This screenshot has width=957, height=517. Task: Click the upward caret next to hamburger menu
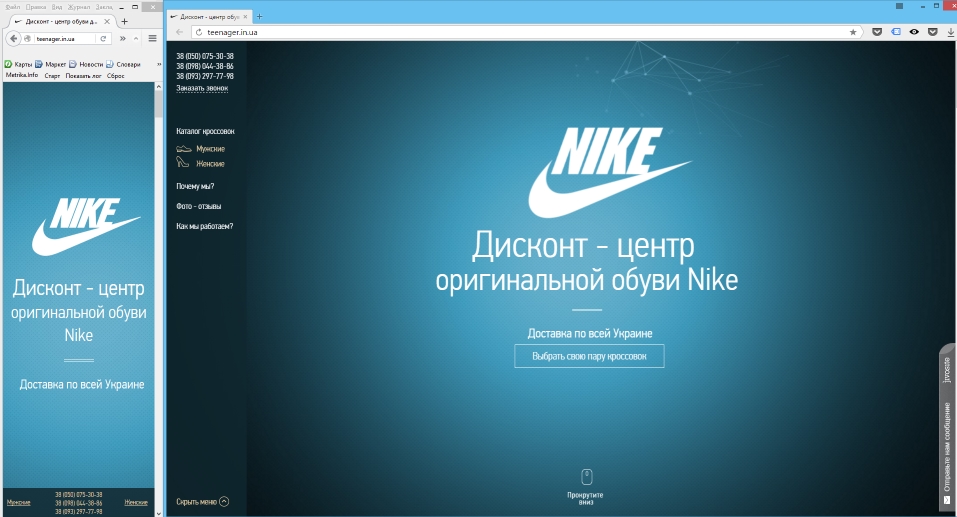pos(136,38)
